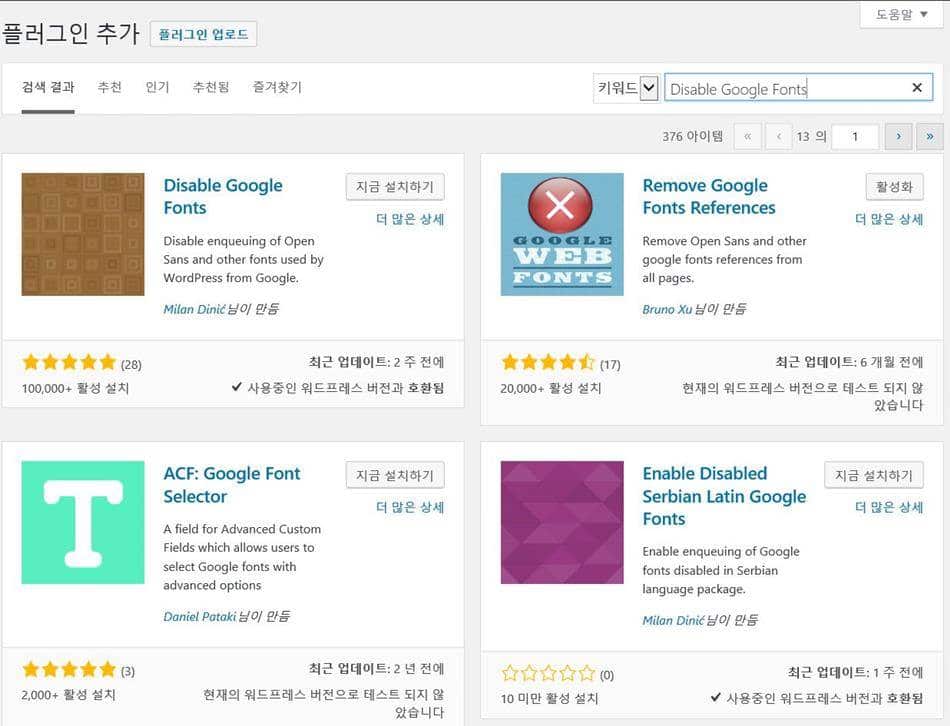Click the page number input showing 1
Image resolution: width=950 pixels, height=726 pixels.
pos(855,136)
